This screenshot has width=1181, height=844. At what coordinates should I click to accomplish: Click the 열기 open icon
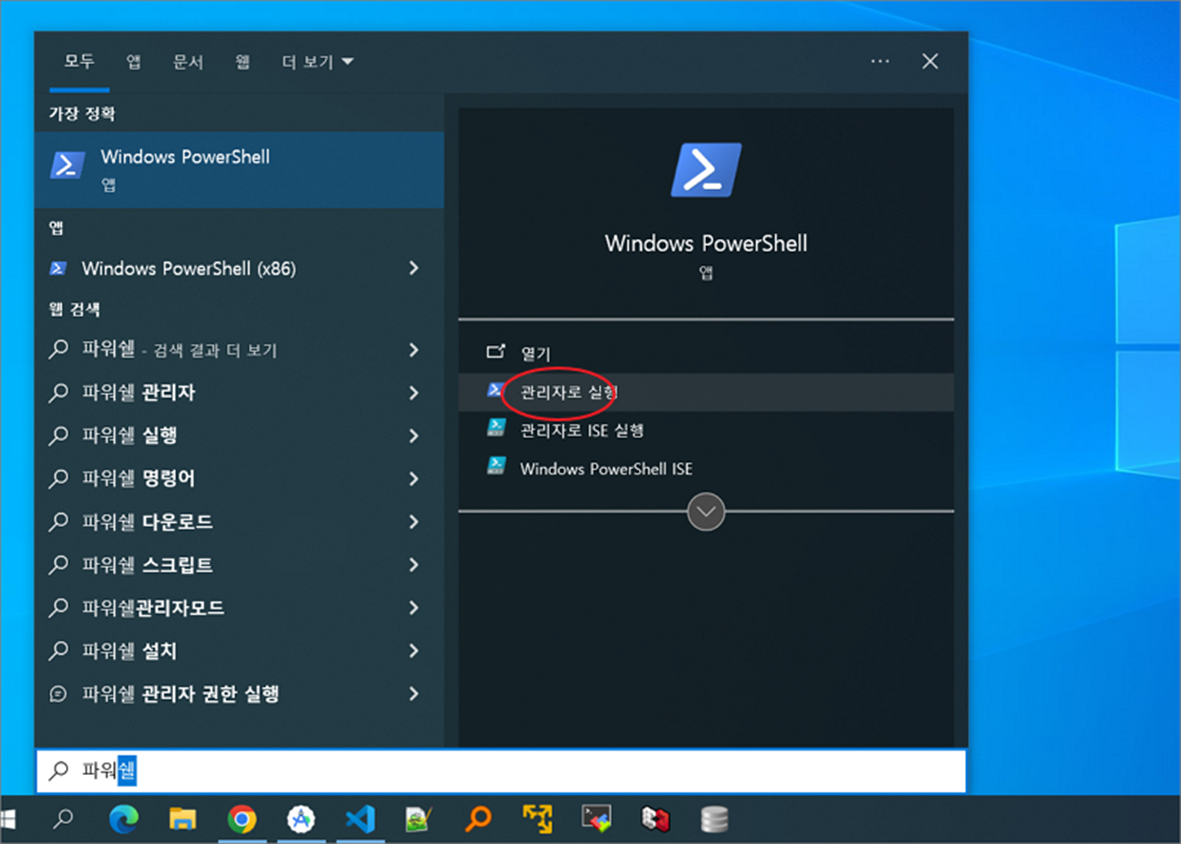pos(496,352)
